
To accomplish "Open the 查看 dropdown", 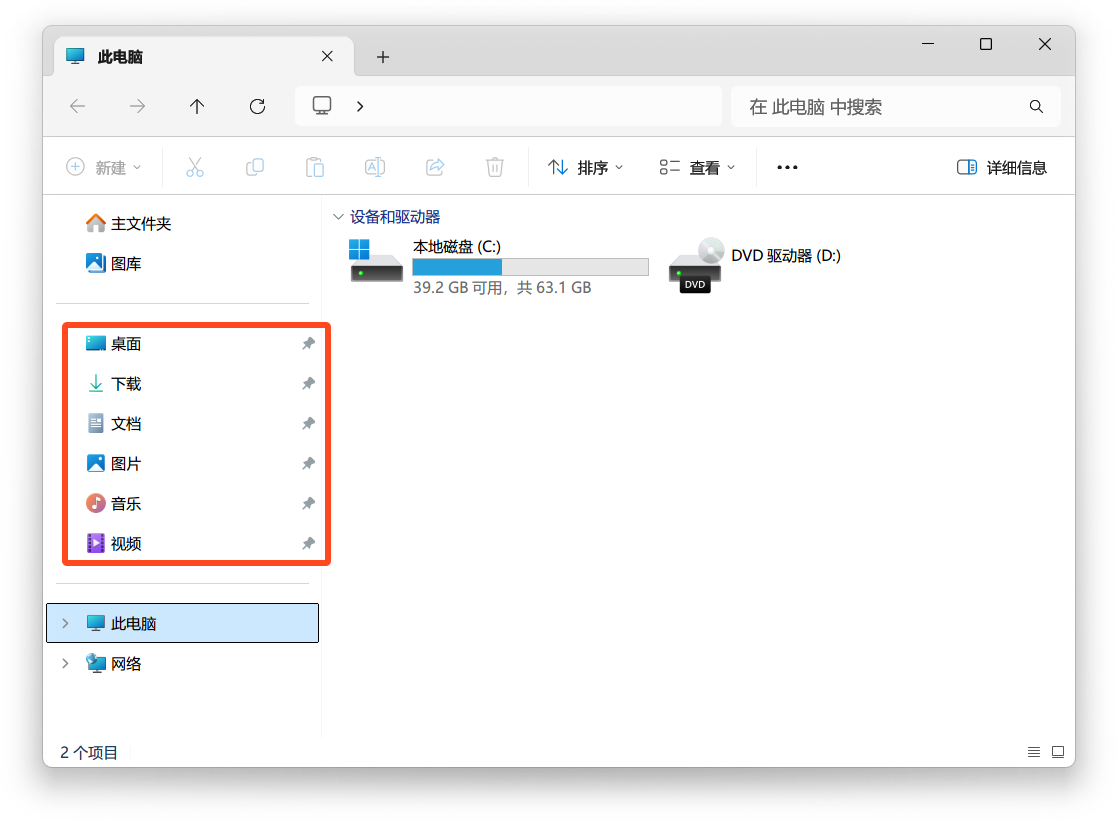I will 697,167.
